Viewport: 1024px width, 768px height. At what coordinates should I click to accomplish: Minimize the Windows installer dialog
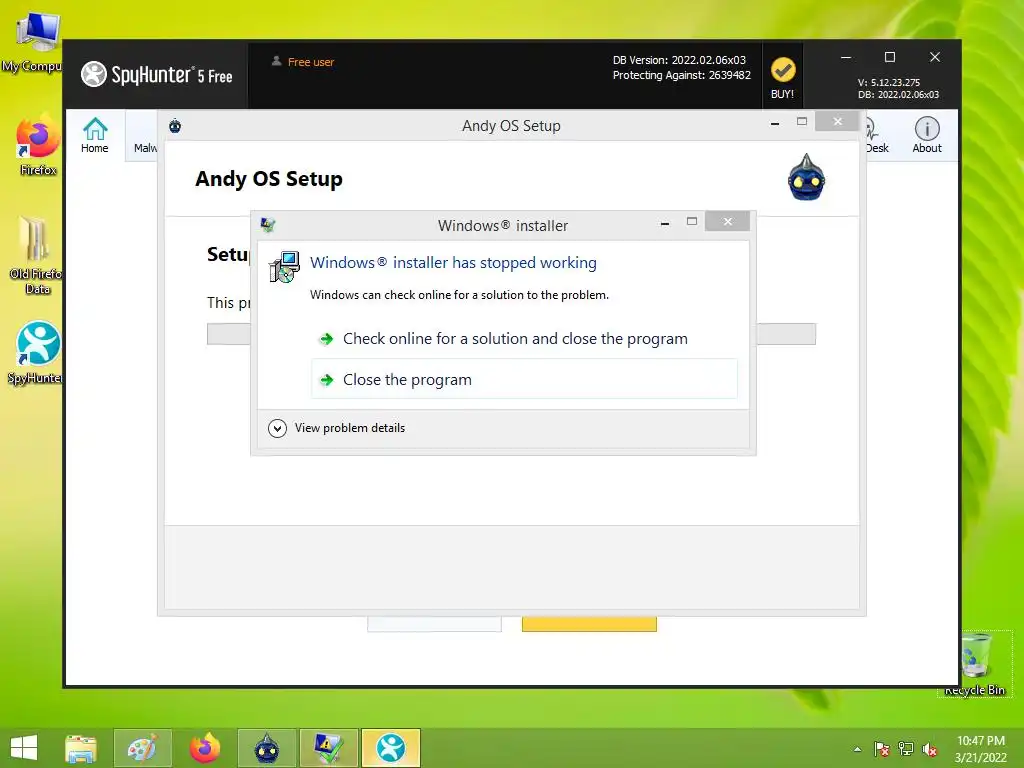click(665, 223)
